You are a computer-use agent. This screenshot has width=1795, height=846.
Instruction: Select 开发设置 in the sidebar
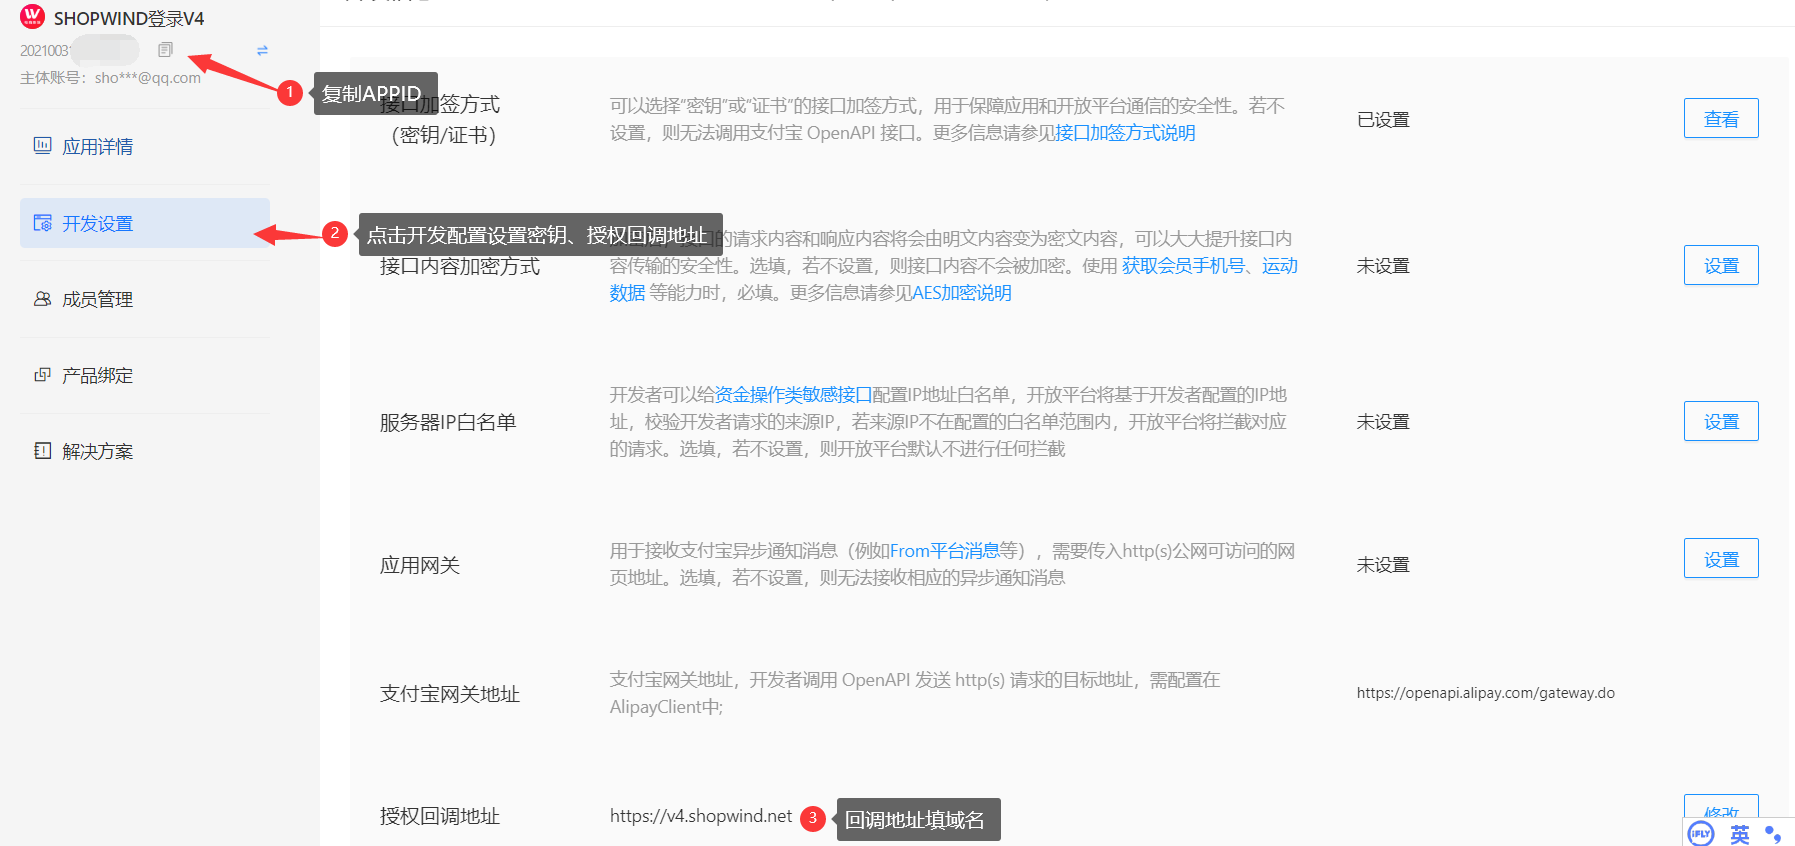145,223
